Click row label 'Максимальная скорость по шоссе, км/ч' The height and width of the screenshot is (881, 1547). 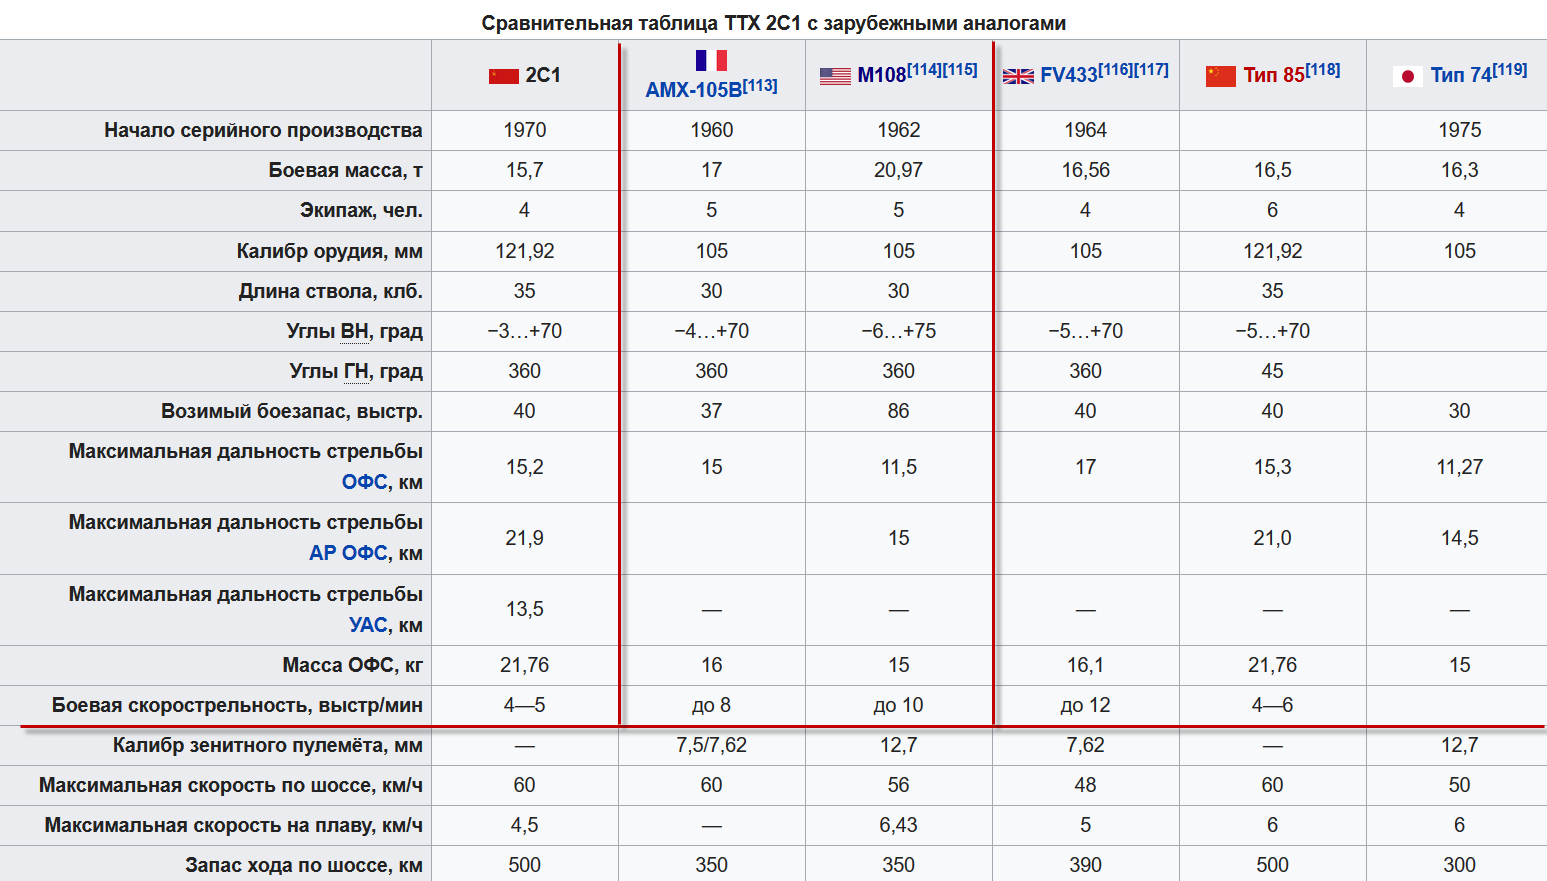point(231,785)
